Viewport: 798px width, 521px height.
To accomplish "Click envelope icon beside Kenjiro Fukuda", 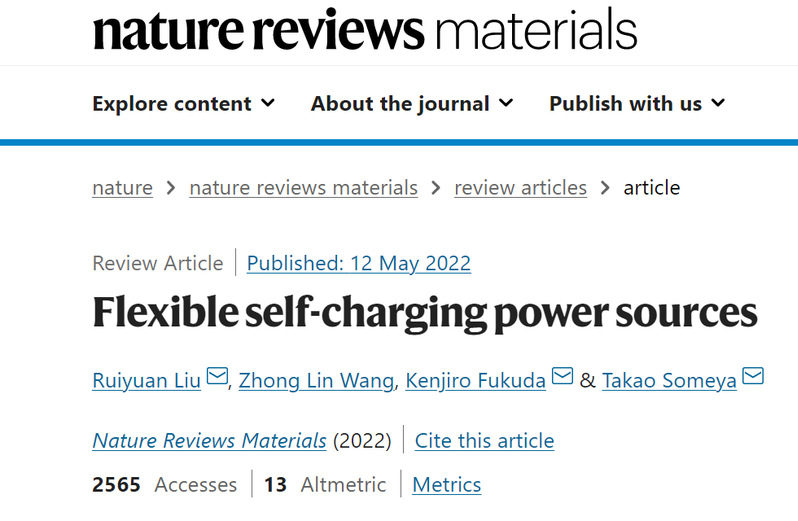I will pyautogui.click(x=562, y=378).
